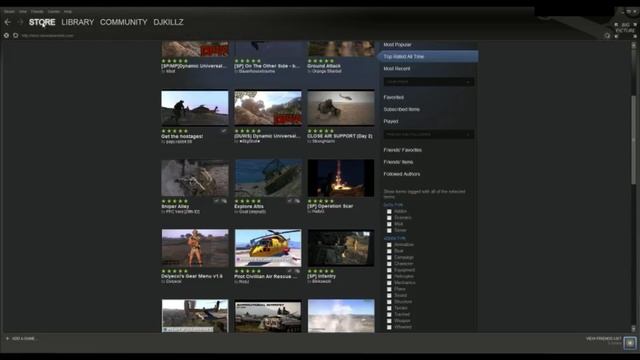
Task: Open the Pilot Civilian Air Rescue thumbnail
Action: (268, 248)
